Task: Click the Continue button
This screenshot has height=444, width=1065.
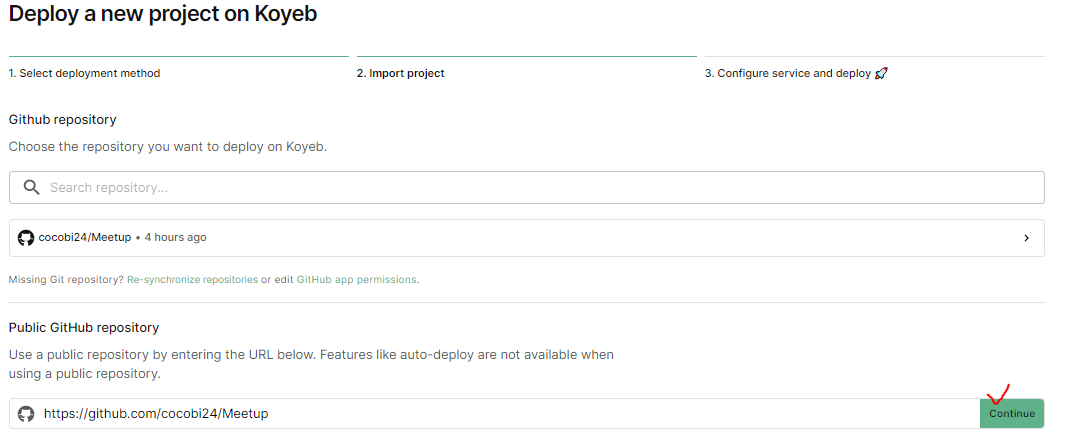Action: coord(1011,413)
